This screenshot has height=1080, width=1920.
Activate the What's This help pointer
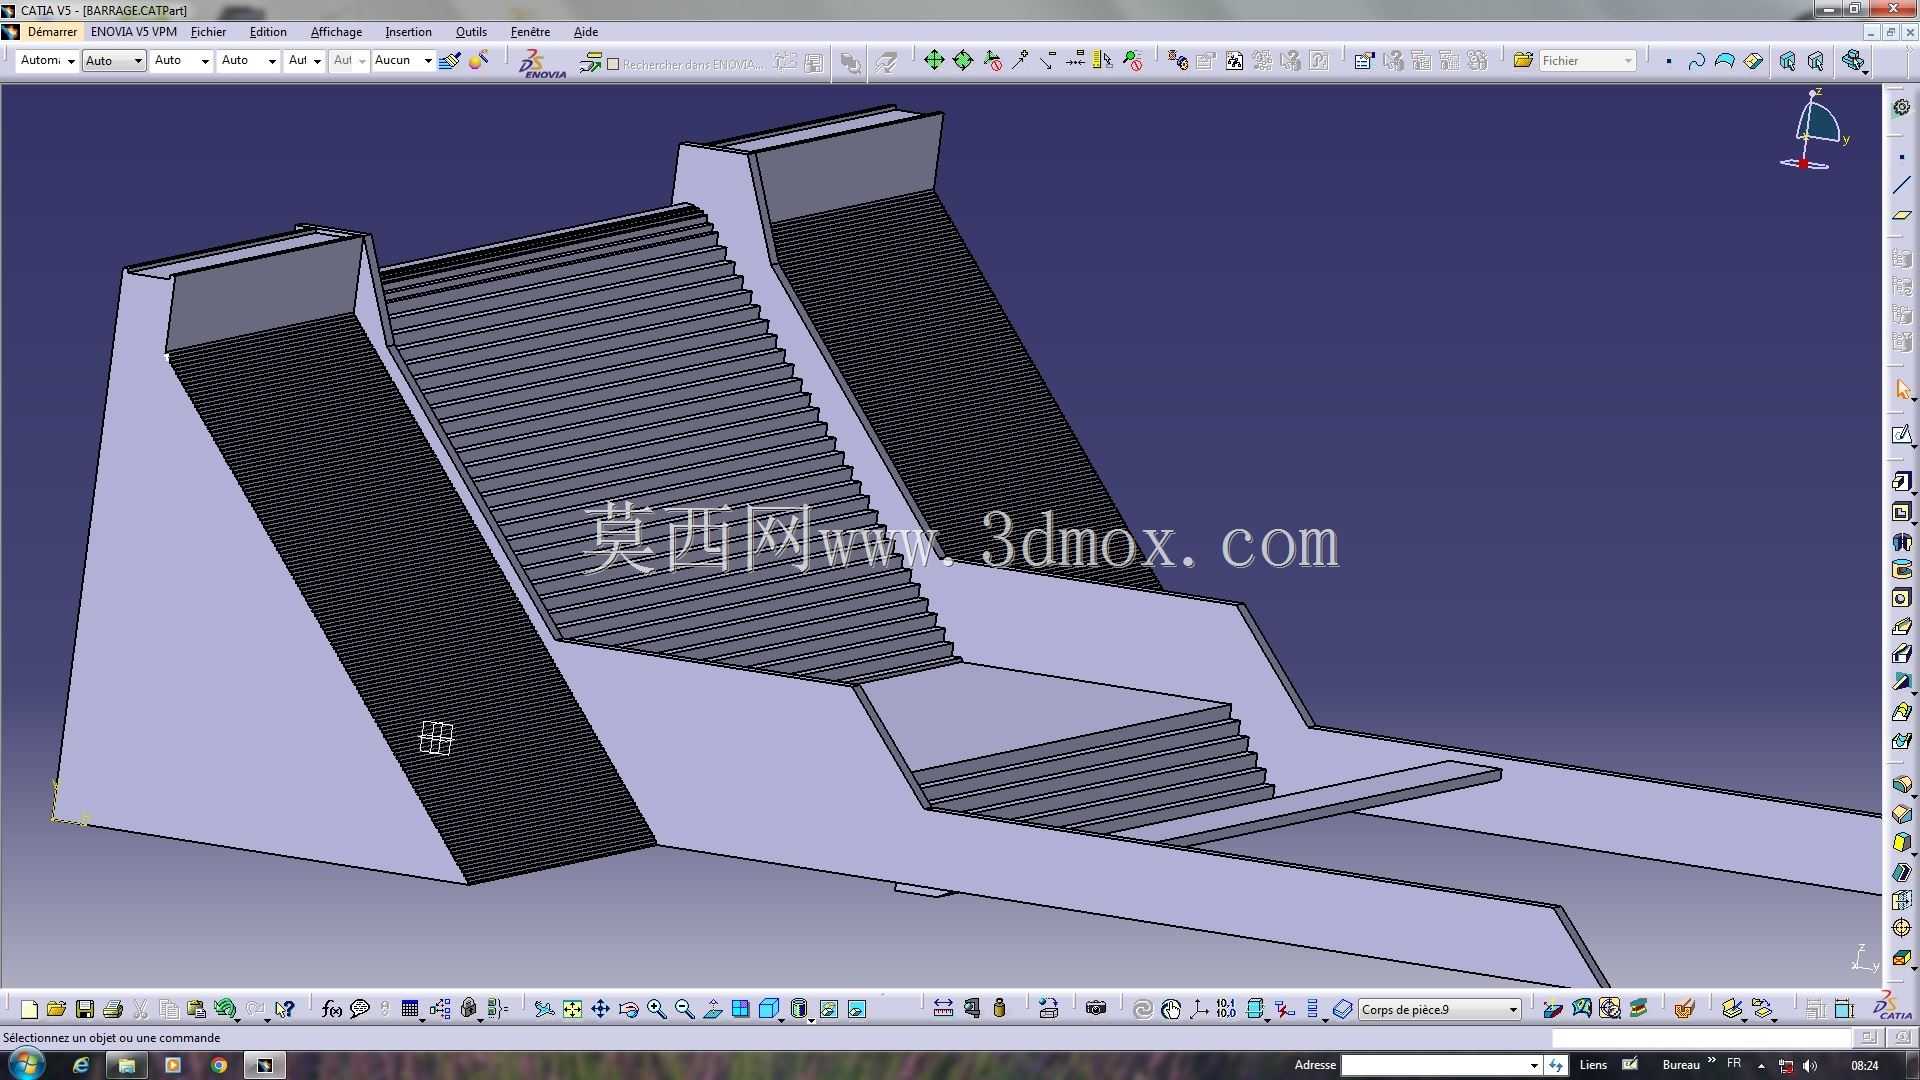point(285,1009)
